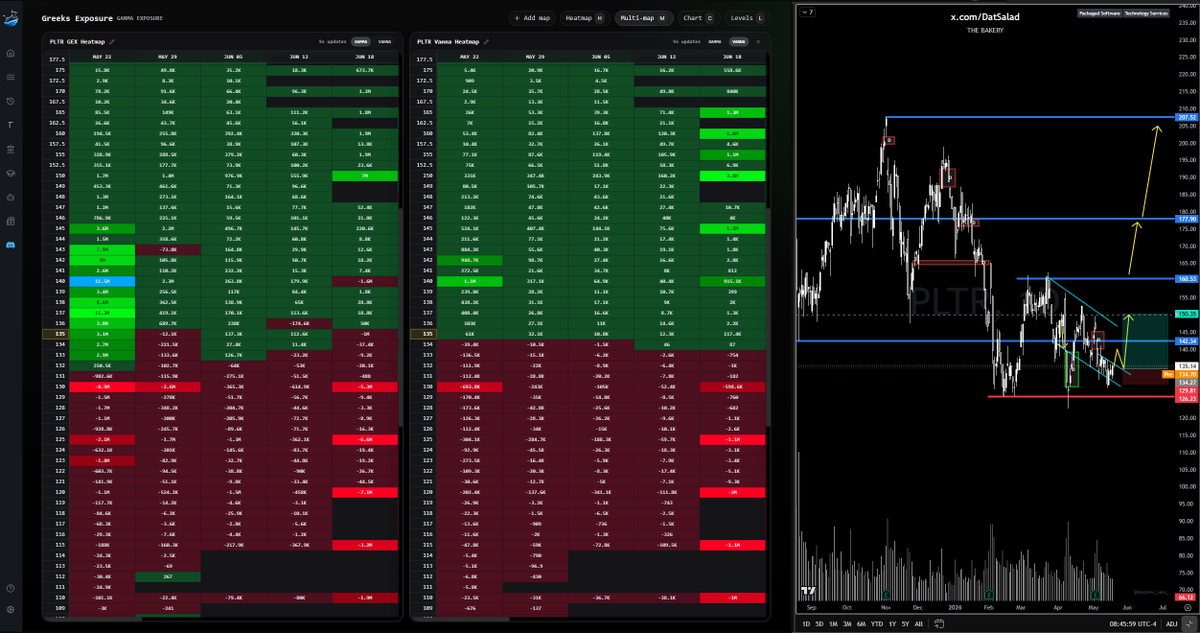
Task: Switch to Multi-map view
Action: (643, 18)
